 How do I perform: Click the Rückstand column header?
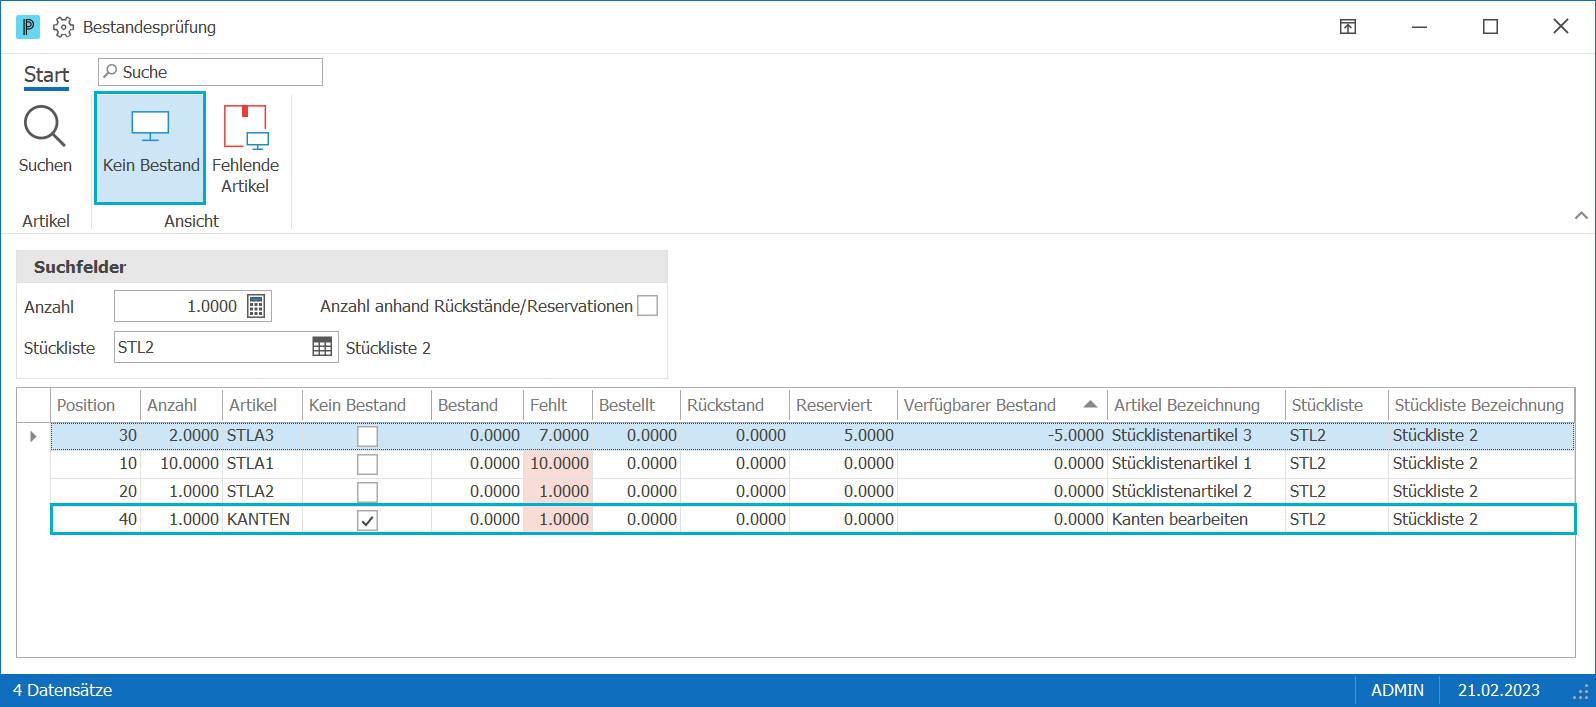(735, 405)
